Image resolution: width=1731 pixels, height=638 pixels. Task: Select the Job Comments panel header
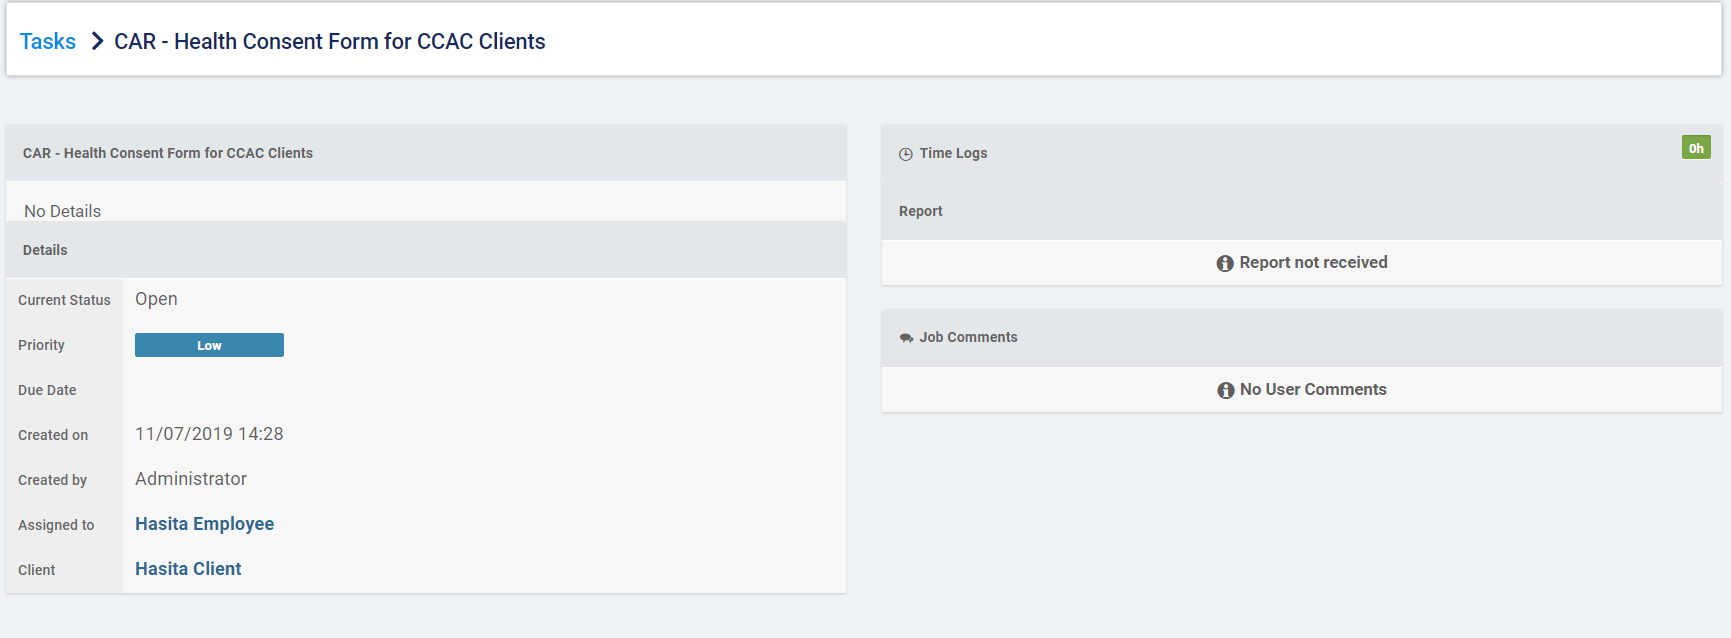point(968,337)
